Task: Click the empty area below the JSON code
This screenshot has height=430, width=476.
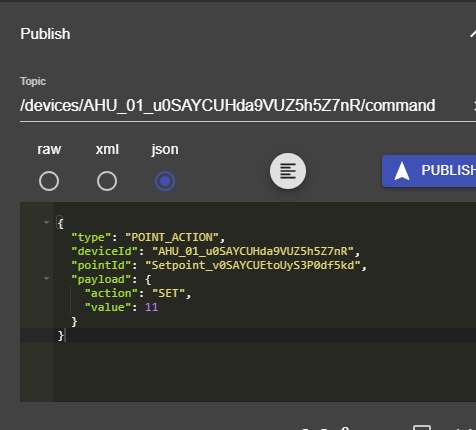Action: point(263,372)
